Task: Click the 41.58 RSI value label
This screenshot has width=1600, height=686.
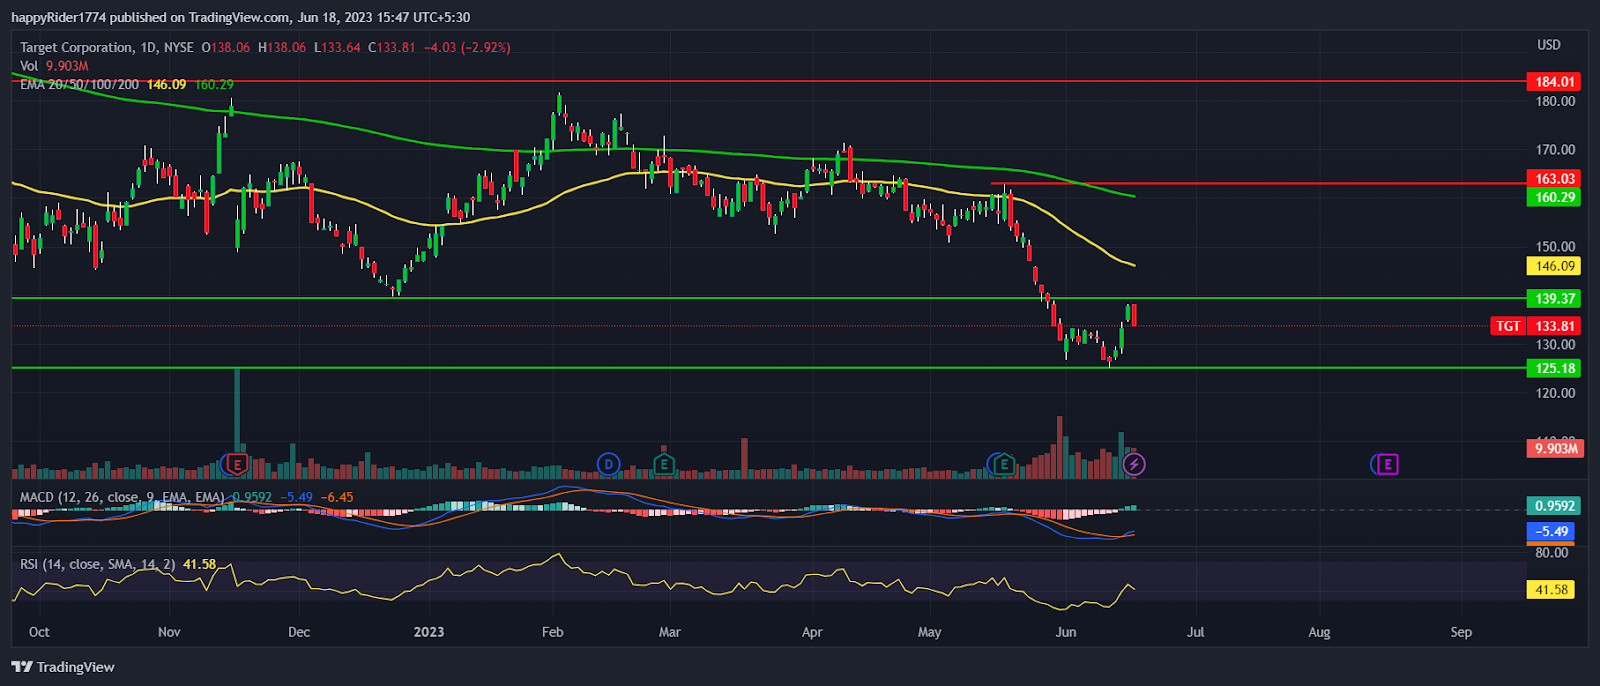Action: 1552,590
